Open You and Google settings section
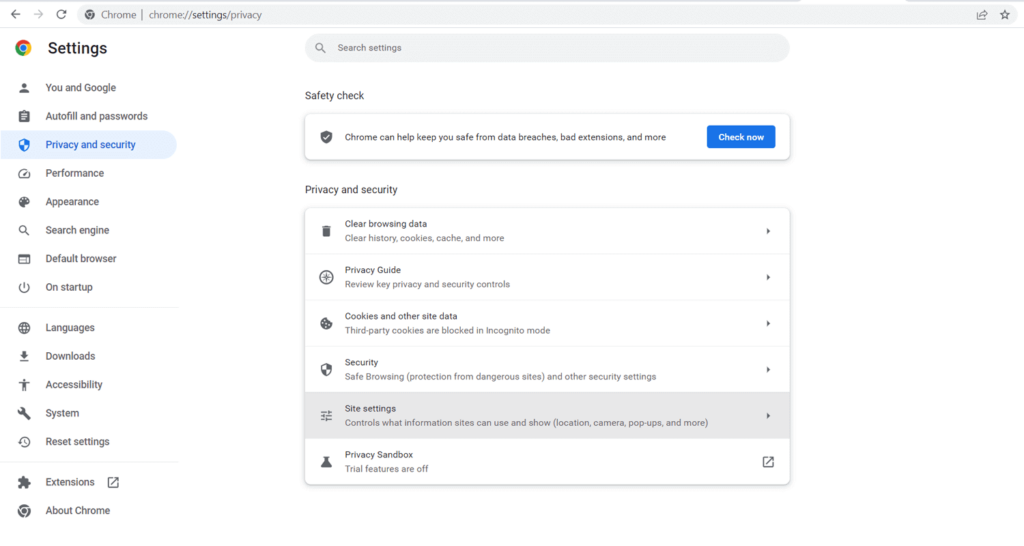1024x546 pixels. tap(88, 88)
